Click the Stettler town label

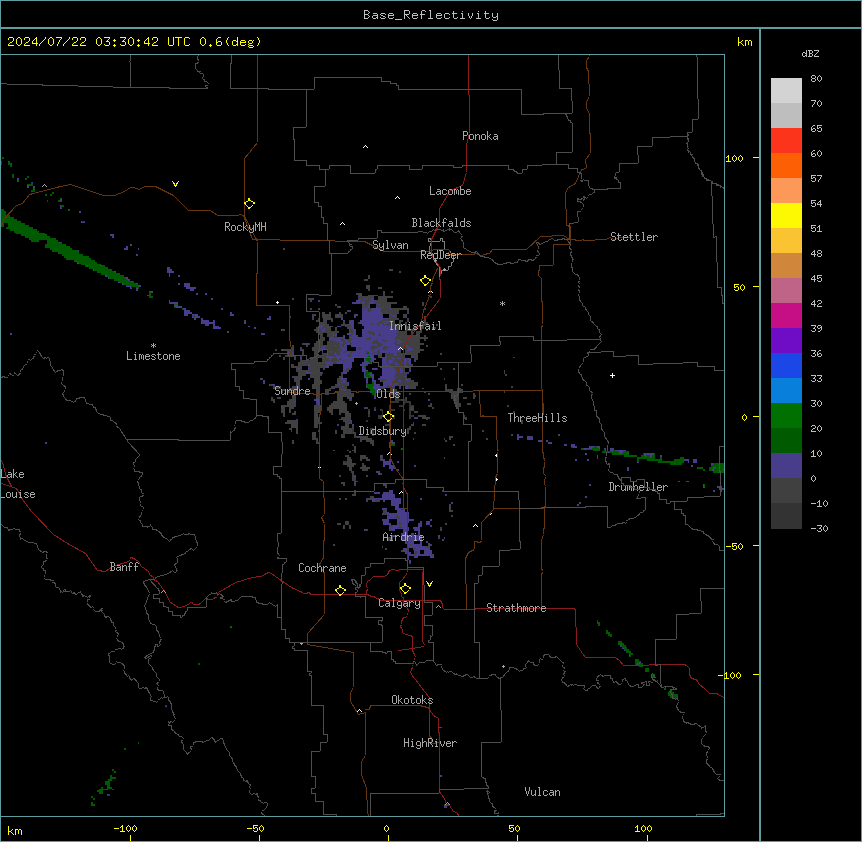tap(634, 237)
